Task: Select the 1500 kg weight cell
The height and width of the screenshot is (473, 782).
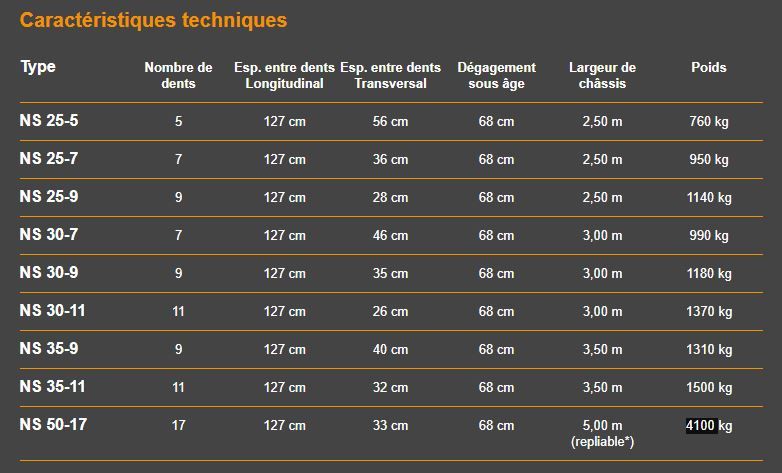Action: pyautogui.click(x=708, y=388)
